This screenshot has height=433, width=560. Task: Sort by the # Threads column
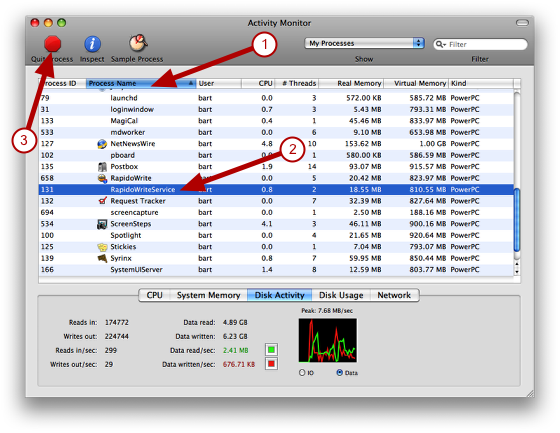pos(296,83)
